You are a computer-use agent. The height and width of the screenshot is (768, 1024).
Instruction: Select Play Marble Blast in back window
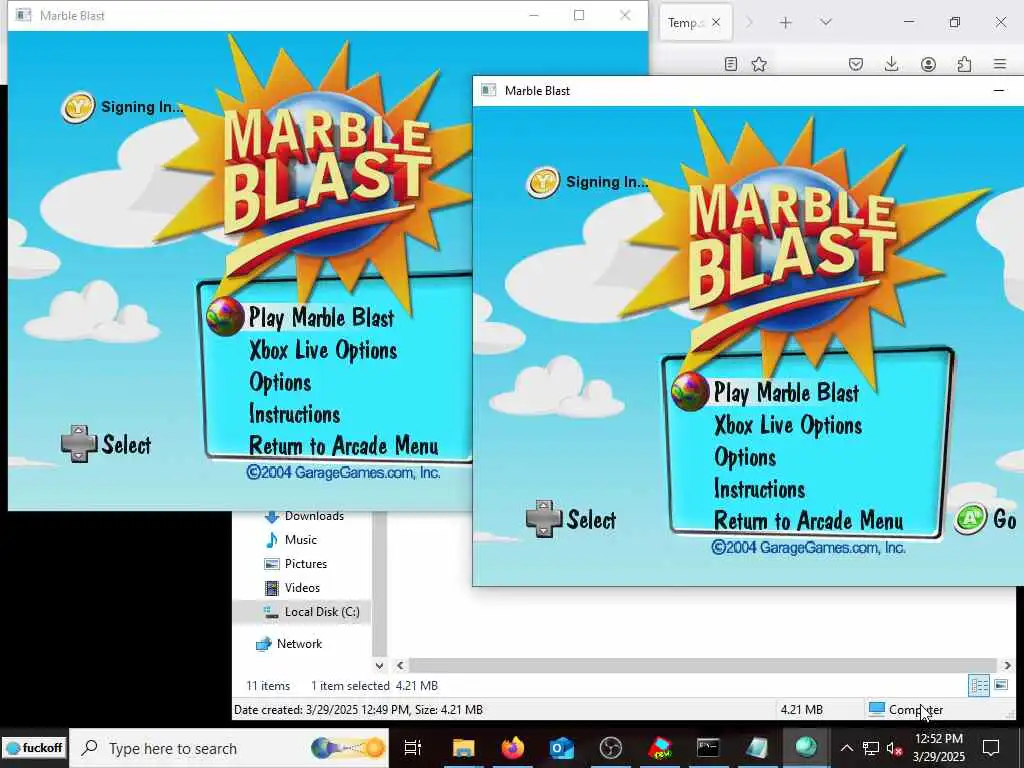[321, 318]
